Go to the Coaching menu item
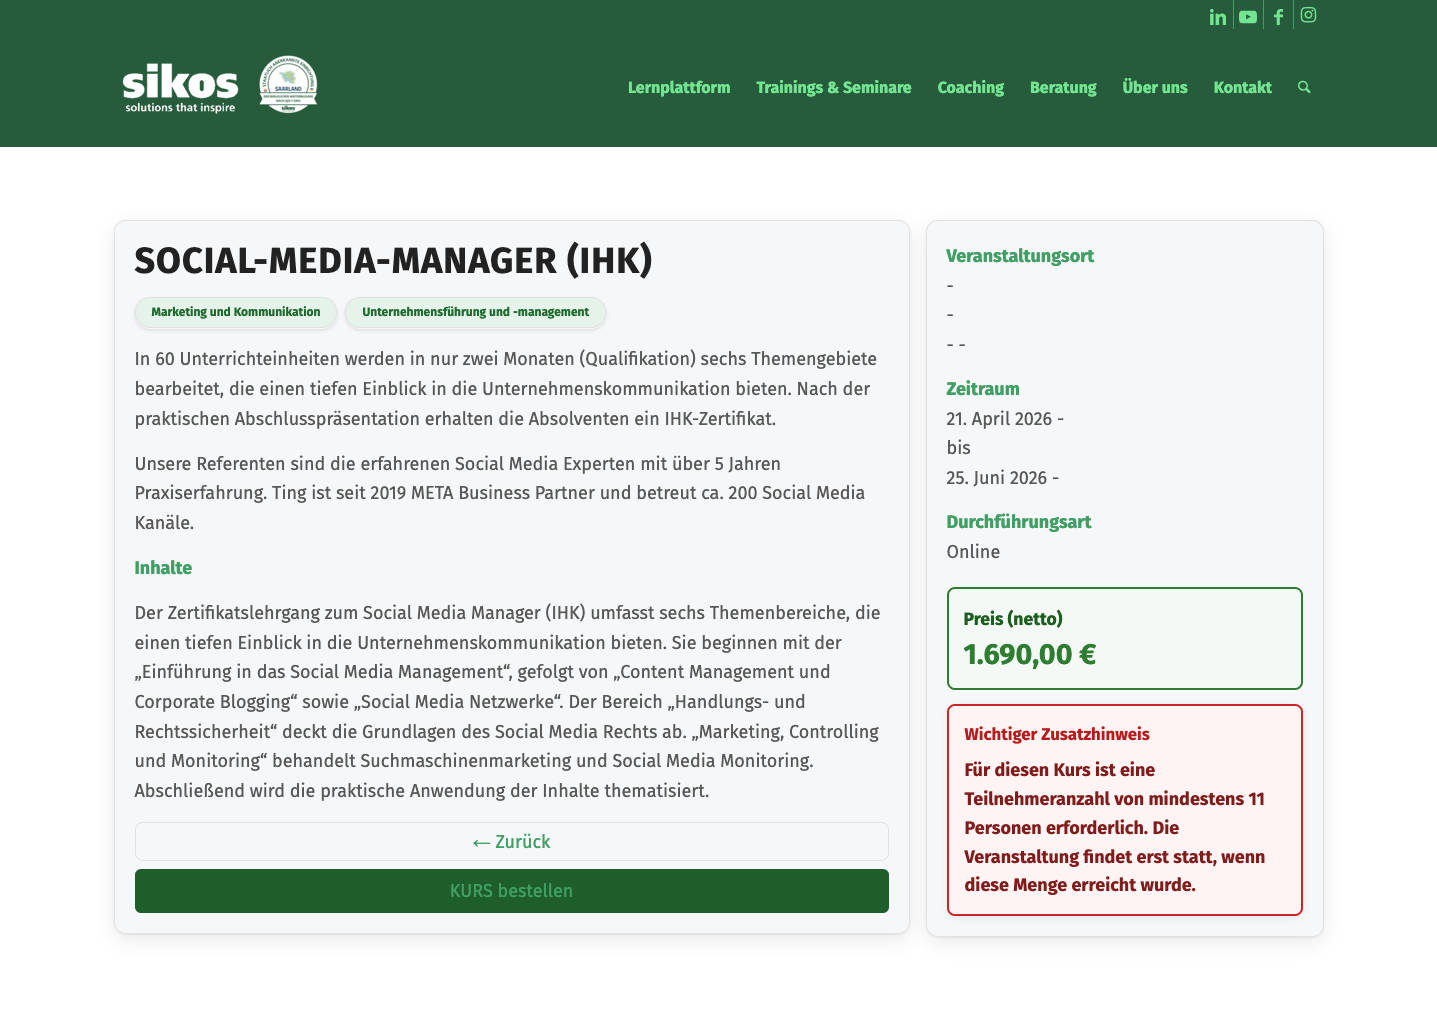 pyautogui.click(x=970, y=87)
